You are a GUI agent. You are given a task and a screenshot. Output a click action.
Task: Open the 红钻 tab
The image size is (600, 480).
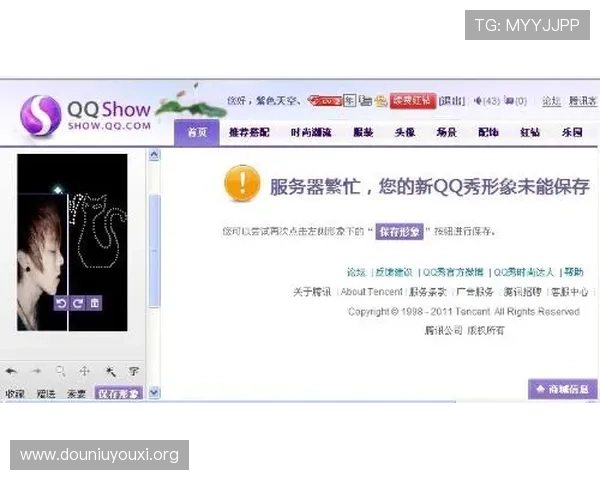[530, 132]
